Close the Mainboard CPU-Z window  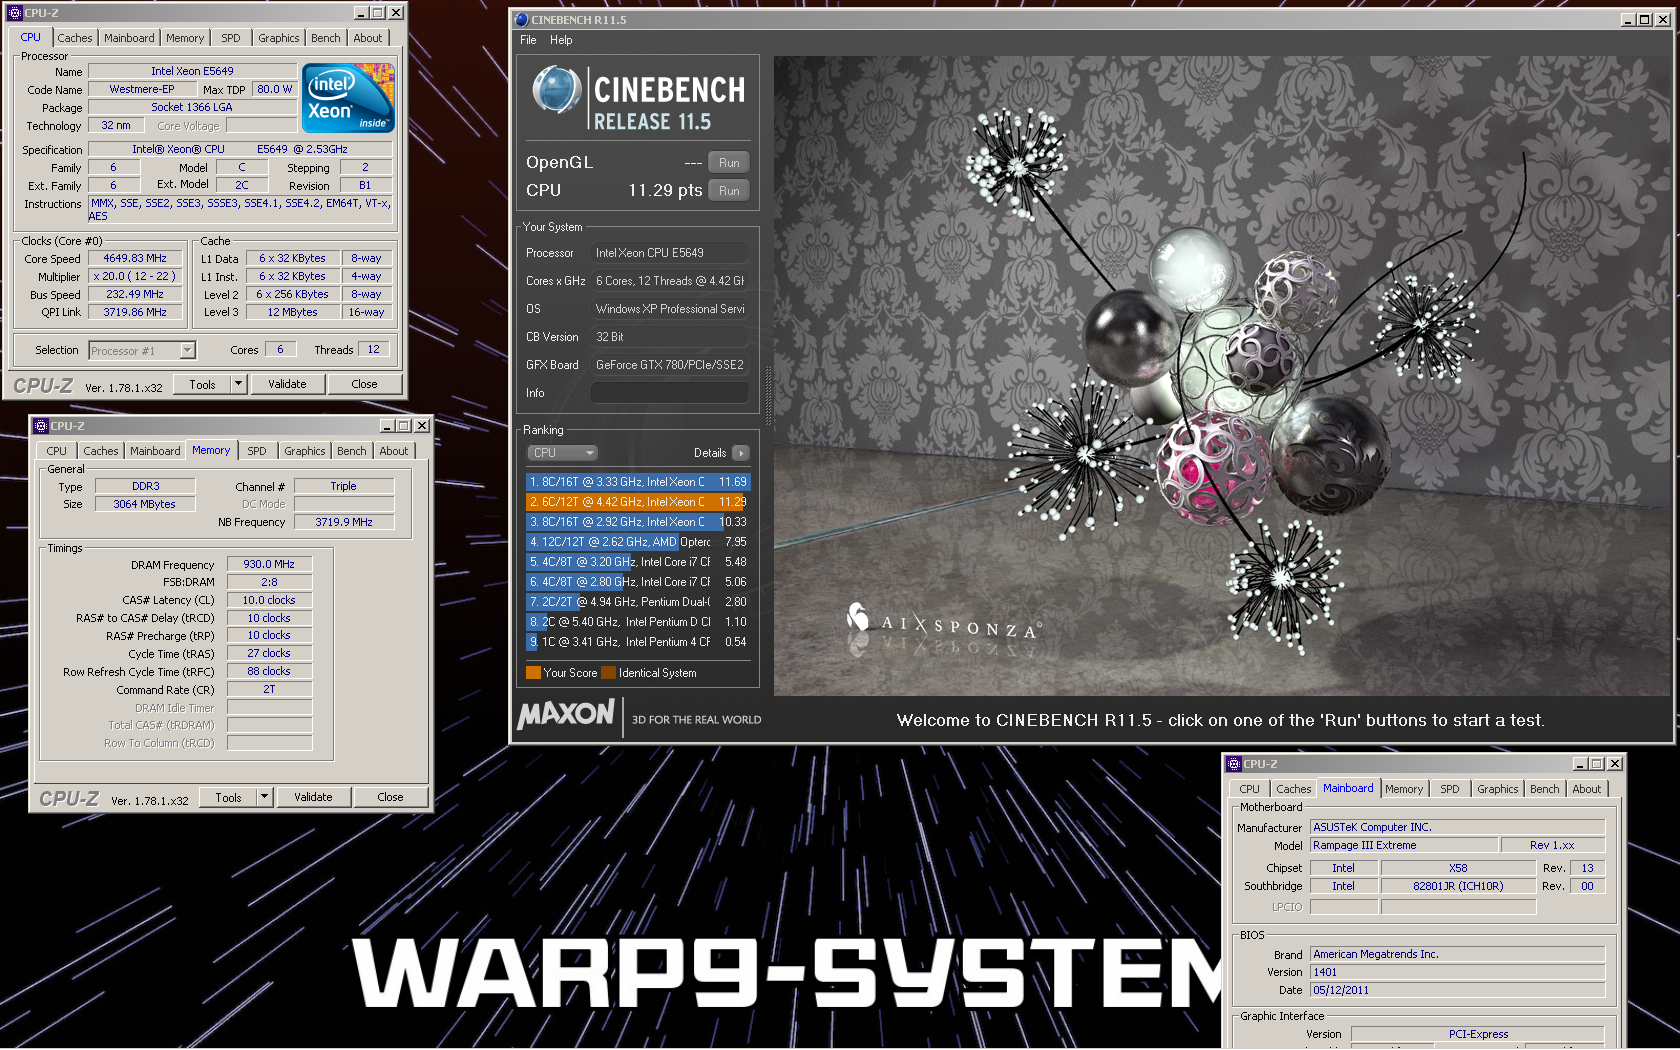tap(1615, 764)
